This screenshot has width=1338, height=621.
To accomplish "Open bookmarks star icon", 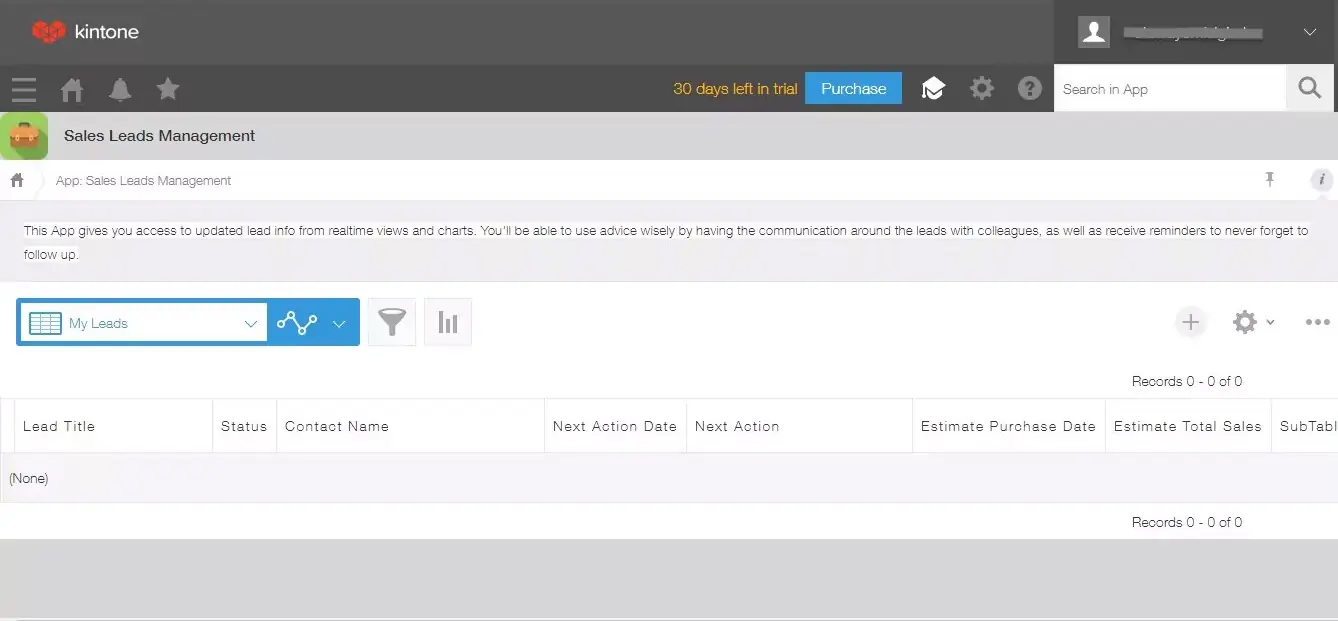I will click(x=168, y=89).
